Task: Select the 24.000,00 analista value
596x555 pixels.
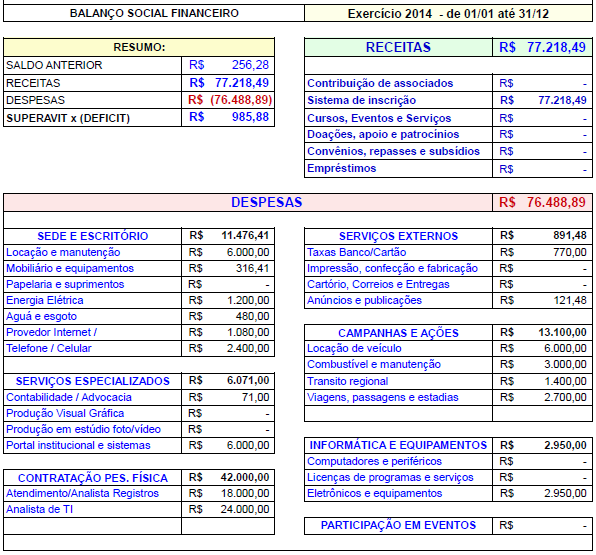Action: [x=245, y=509]
